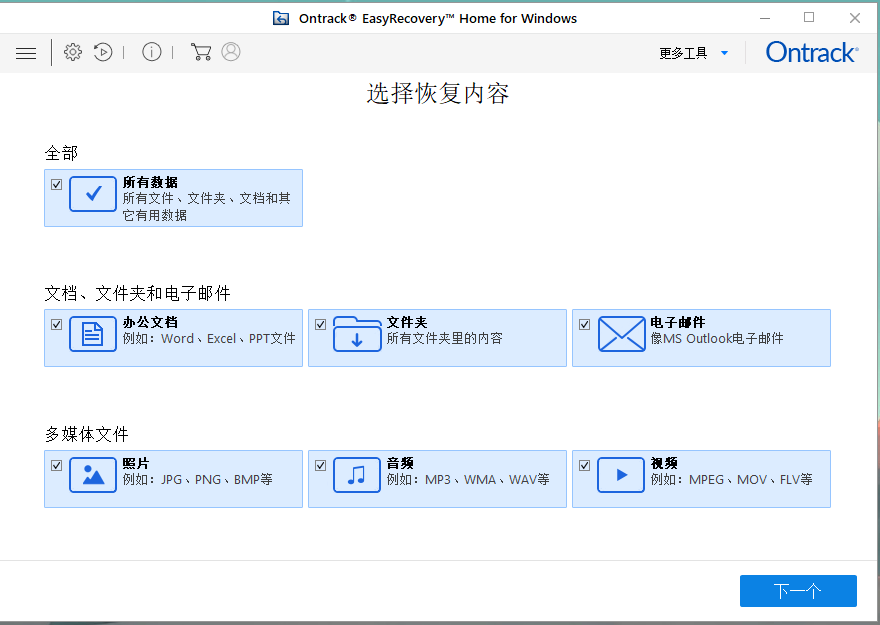Click the 全部 section label
The height and width of the screenshot is (625, 880).
click(x=61, y=153)
